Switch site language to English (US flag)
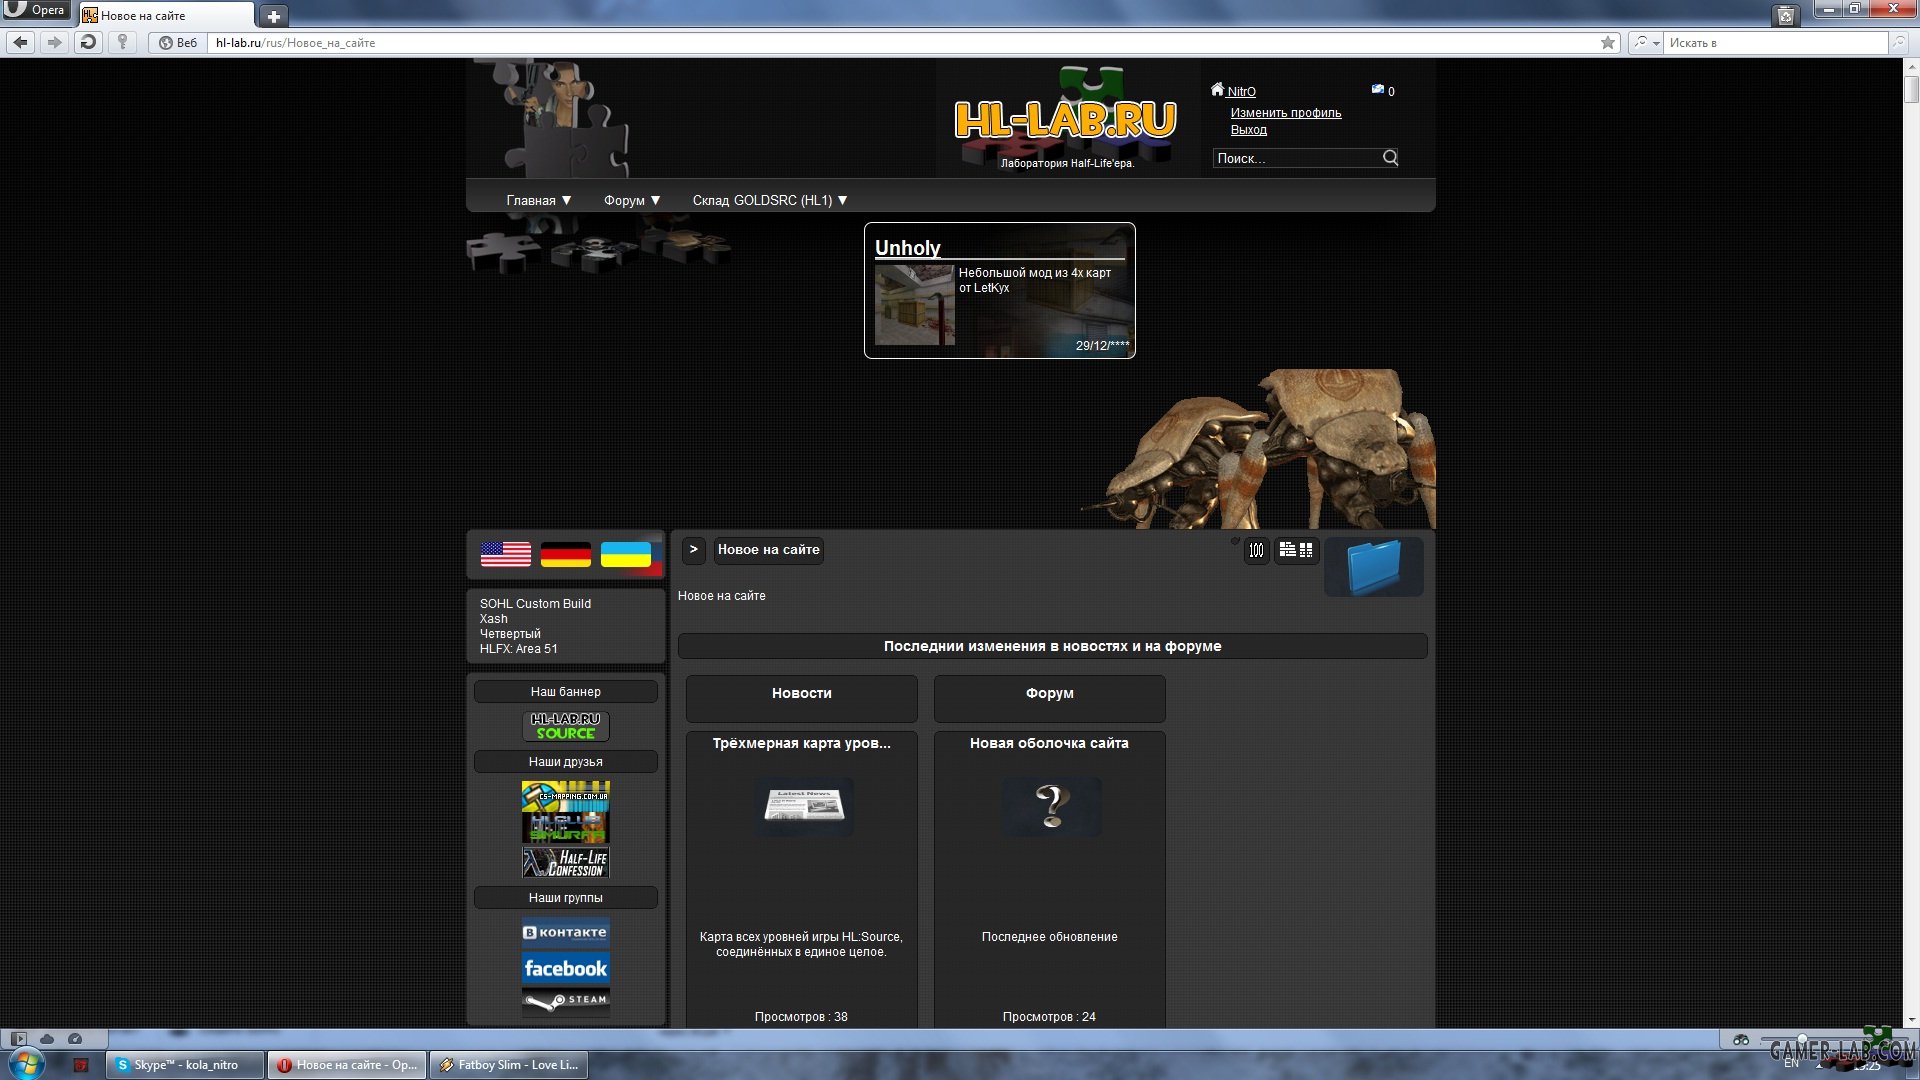Screen dimensions: 1920x1080 point(506,554)
